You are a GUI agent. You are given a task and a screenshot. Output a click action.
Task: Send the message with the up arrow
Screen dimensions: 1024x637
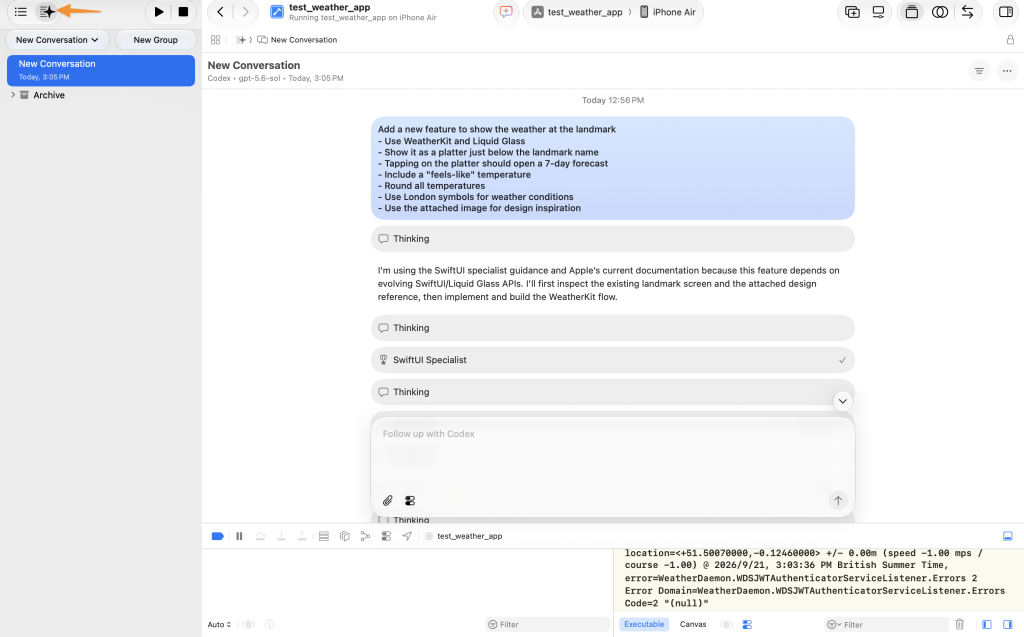(x=838, y=500)
